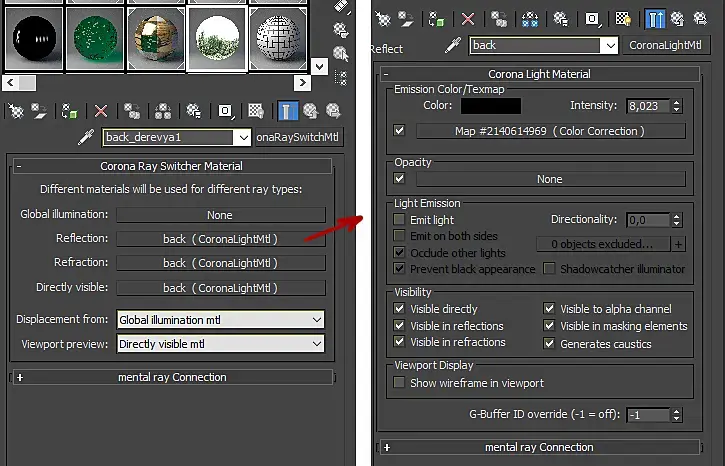Click Make Unique icon in Light Material panel
The width and height of the screenshot is (725, 466).
[530, 19]
